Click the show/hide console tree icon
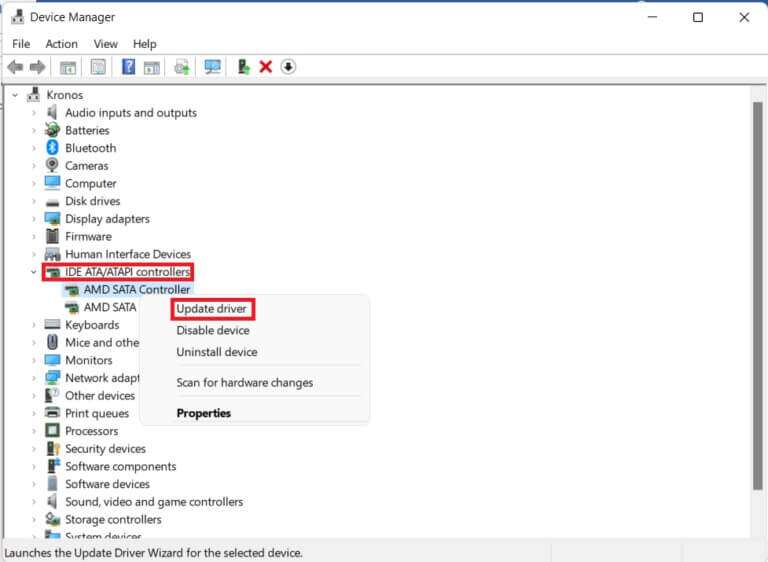 pyautogui.click(x=68, y=67)
